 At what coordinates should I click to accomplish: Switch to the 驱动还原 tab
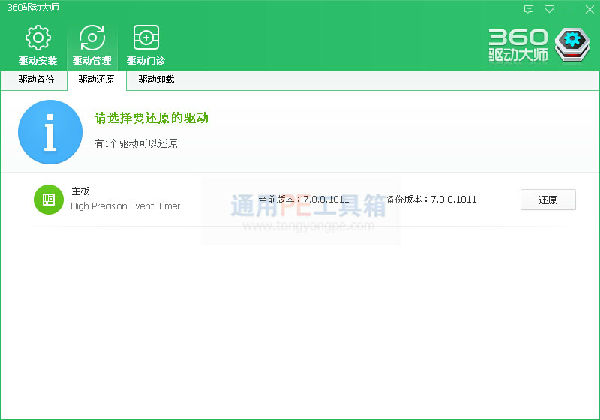coord(96,79)
